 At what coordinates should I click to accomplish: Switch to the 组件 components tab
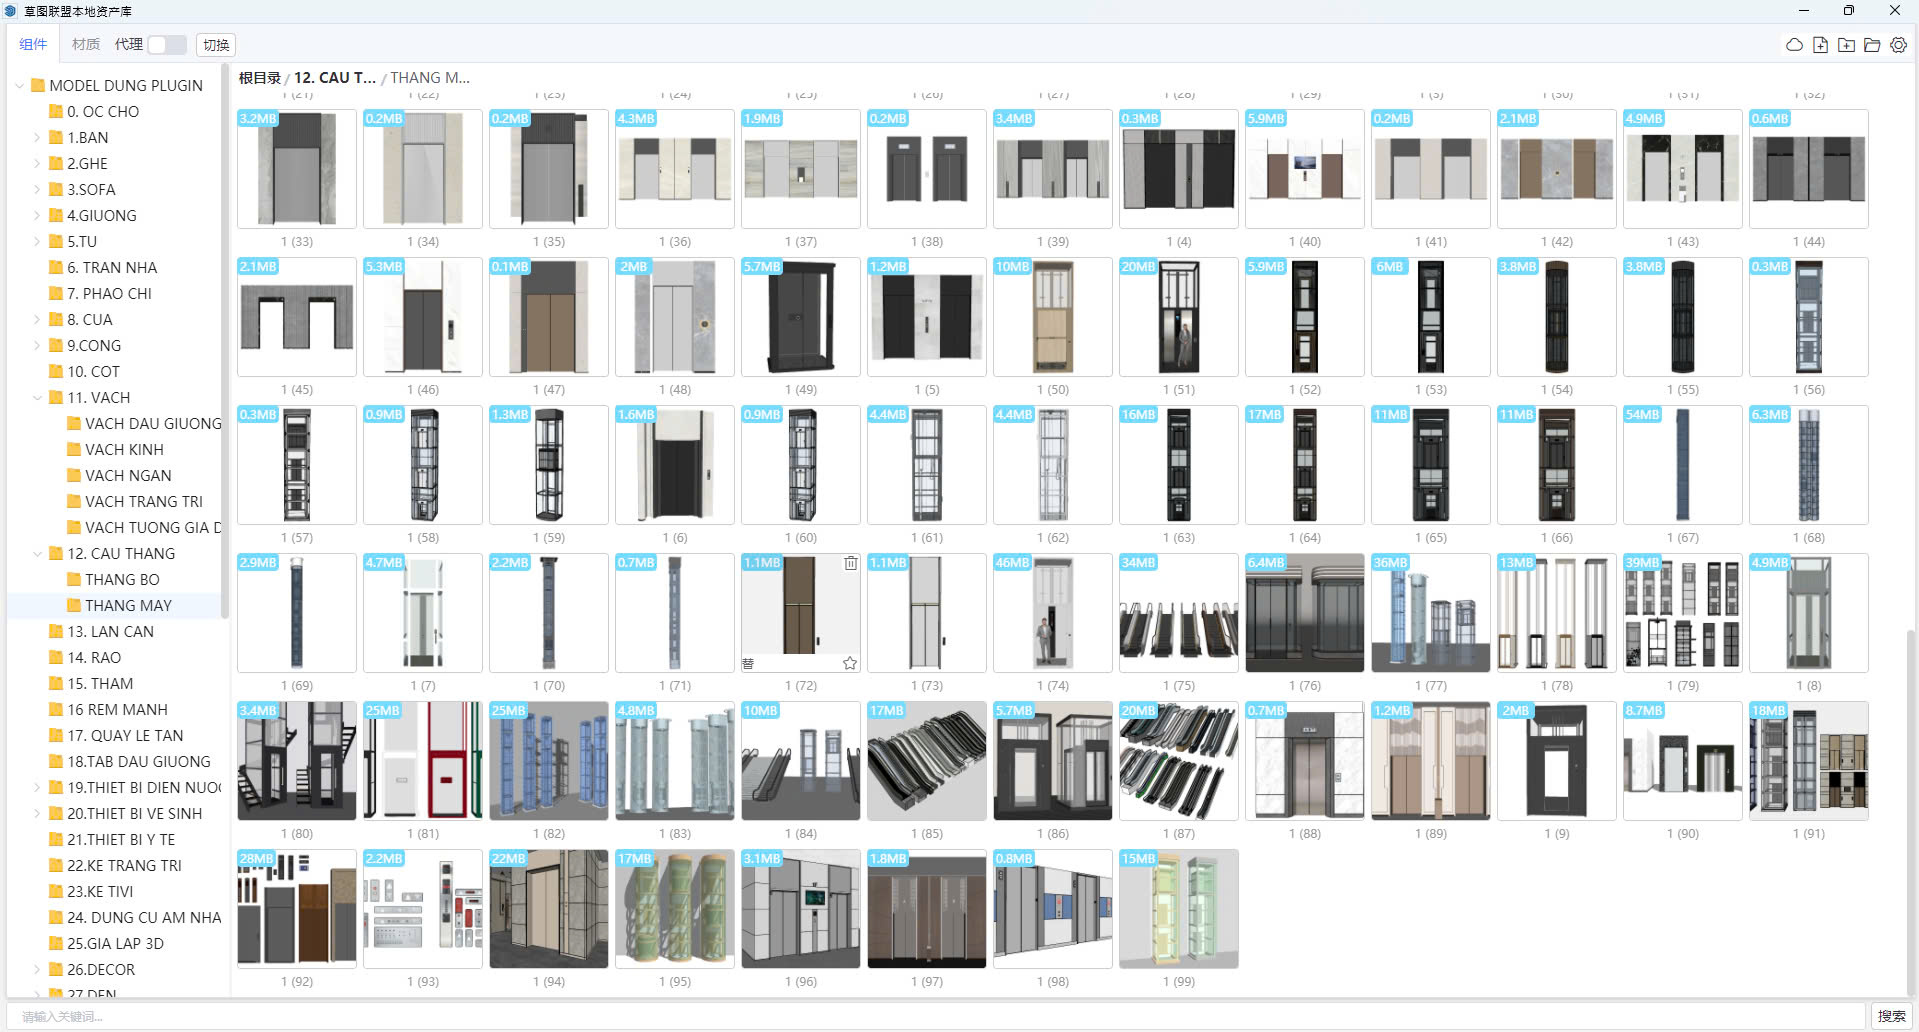click(x=33, y=45)
